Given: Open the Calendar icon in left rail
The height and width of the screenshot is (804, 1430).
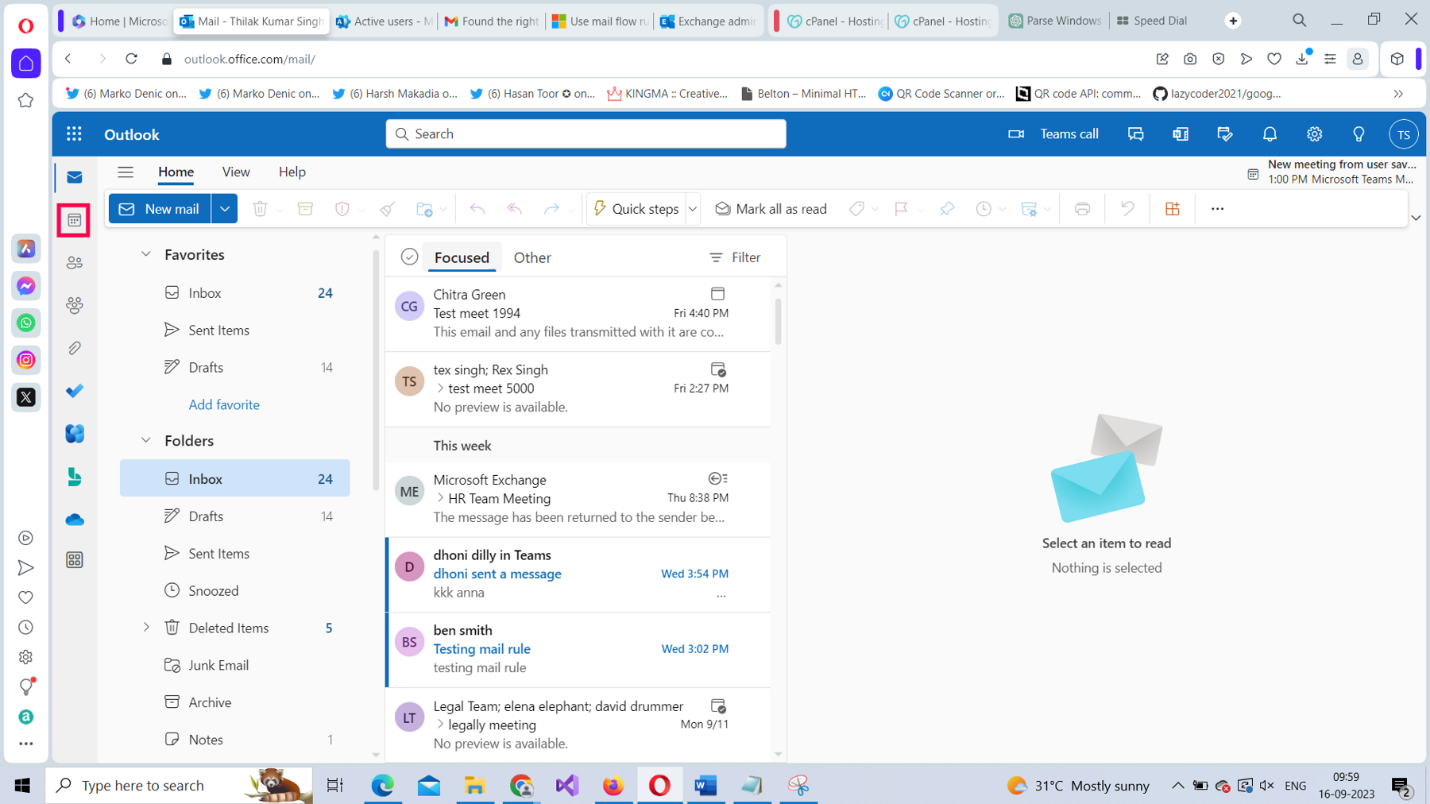Looking at the screenshot, I should [x=74, y=220].
